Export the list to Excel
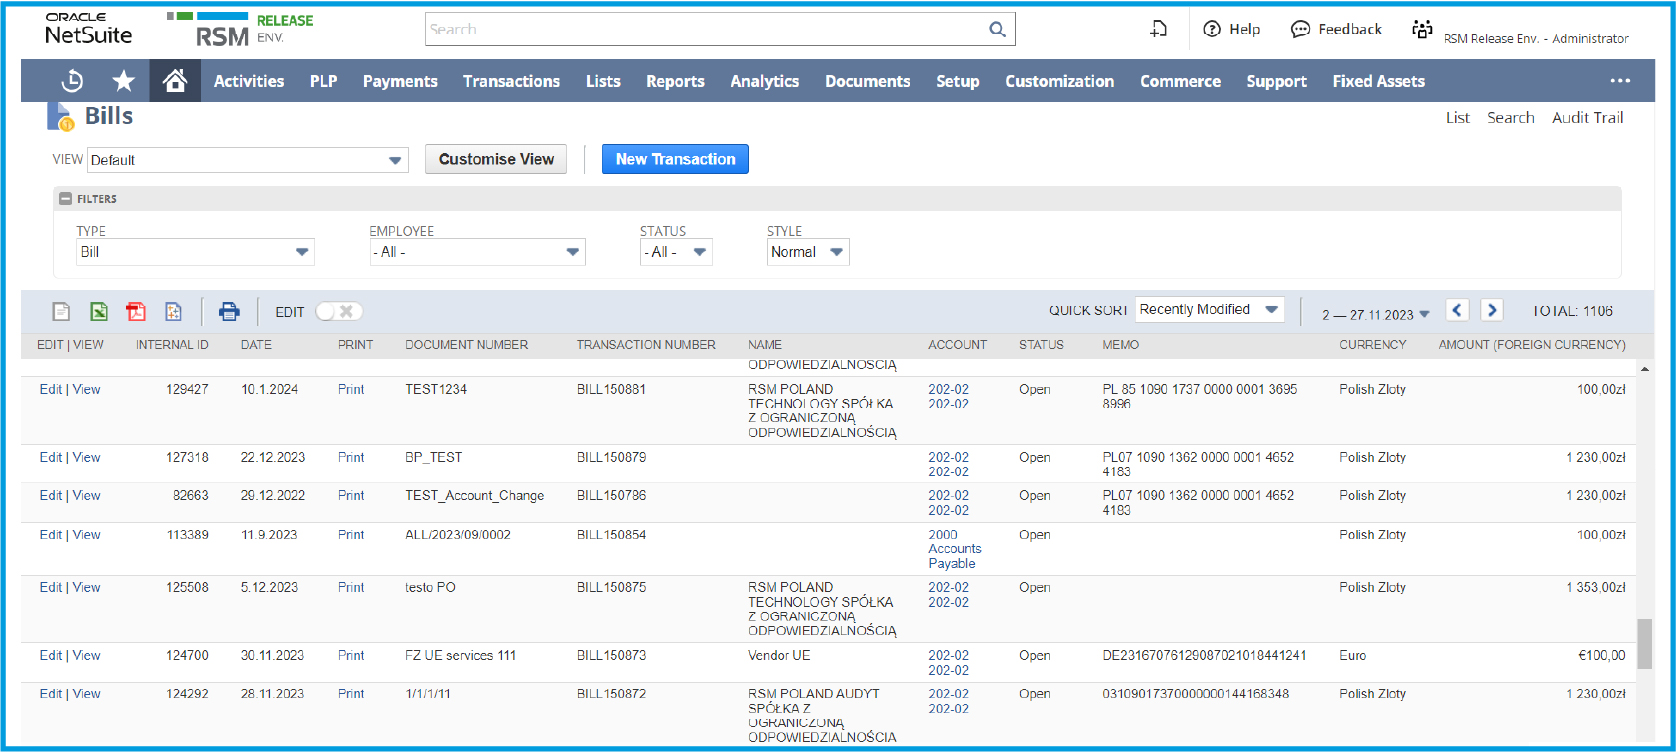Screen dimensions: 1676x753 click(x=99, y=312)
